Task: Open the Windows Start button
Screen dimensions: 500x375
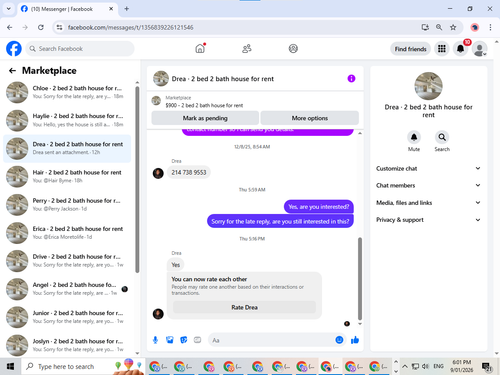Action: coord(10,367)
